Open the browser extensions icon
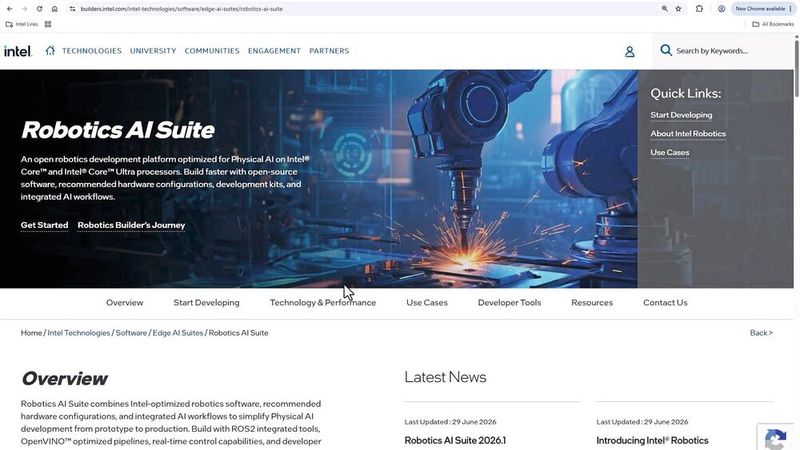The width and height of the screenshot is (800, 450). pos(699,9)
